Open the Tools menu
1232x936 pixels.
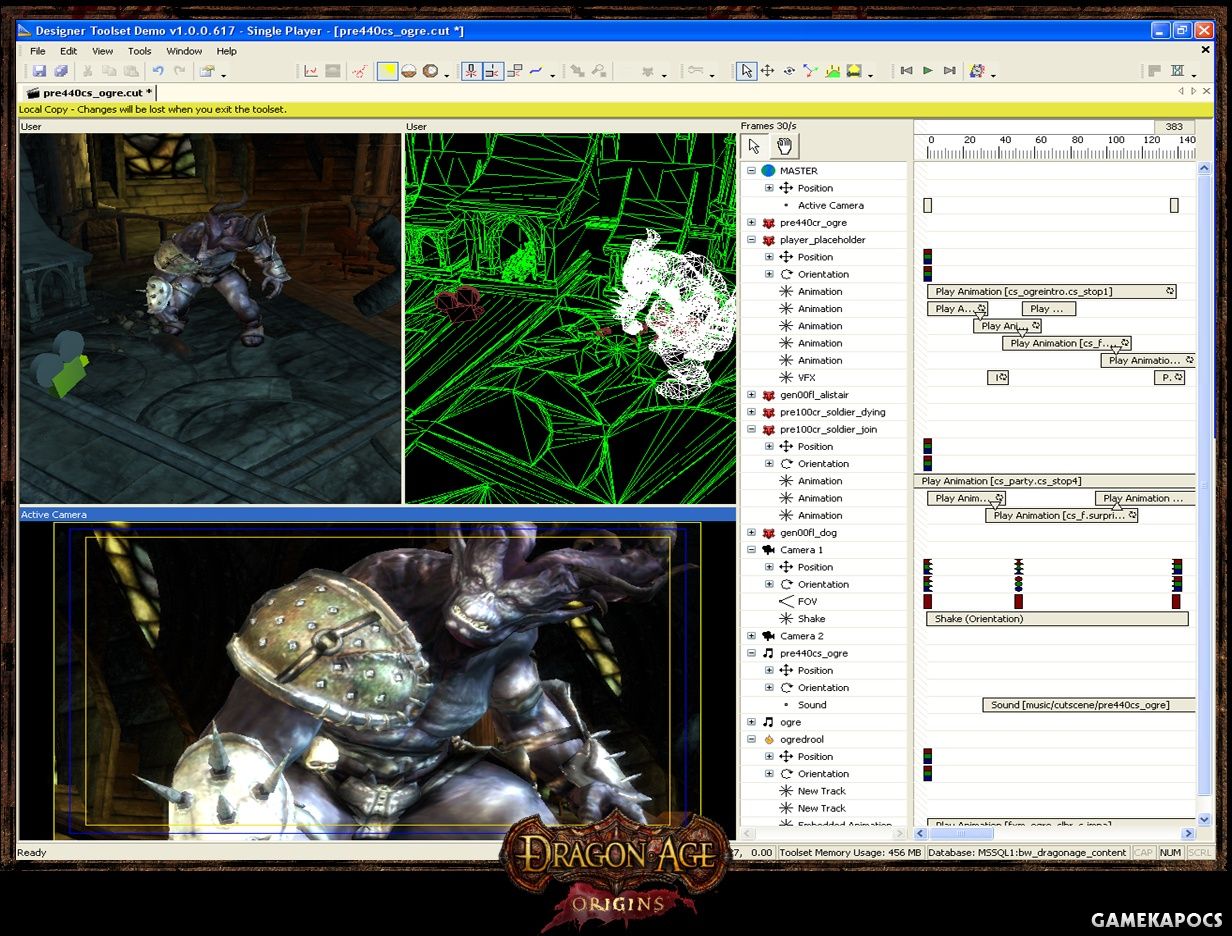click(x=140, y=51)
